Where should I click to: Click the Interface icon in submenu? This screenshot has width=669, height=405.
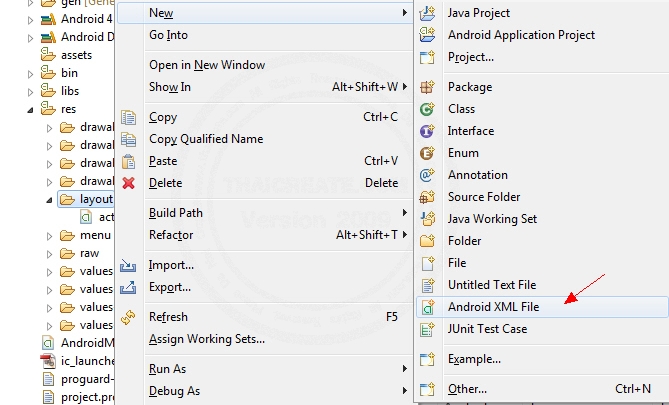click(x=428, y=131)
